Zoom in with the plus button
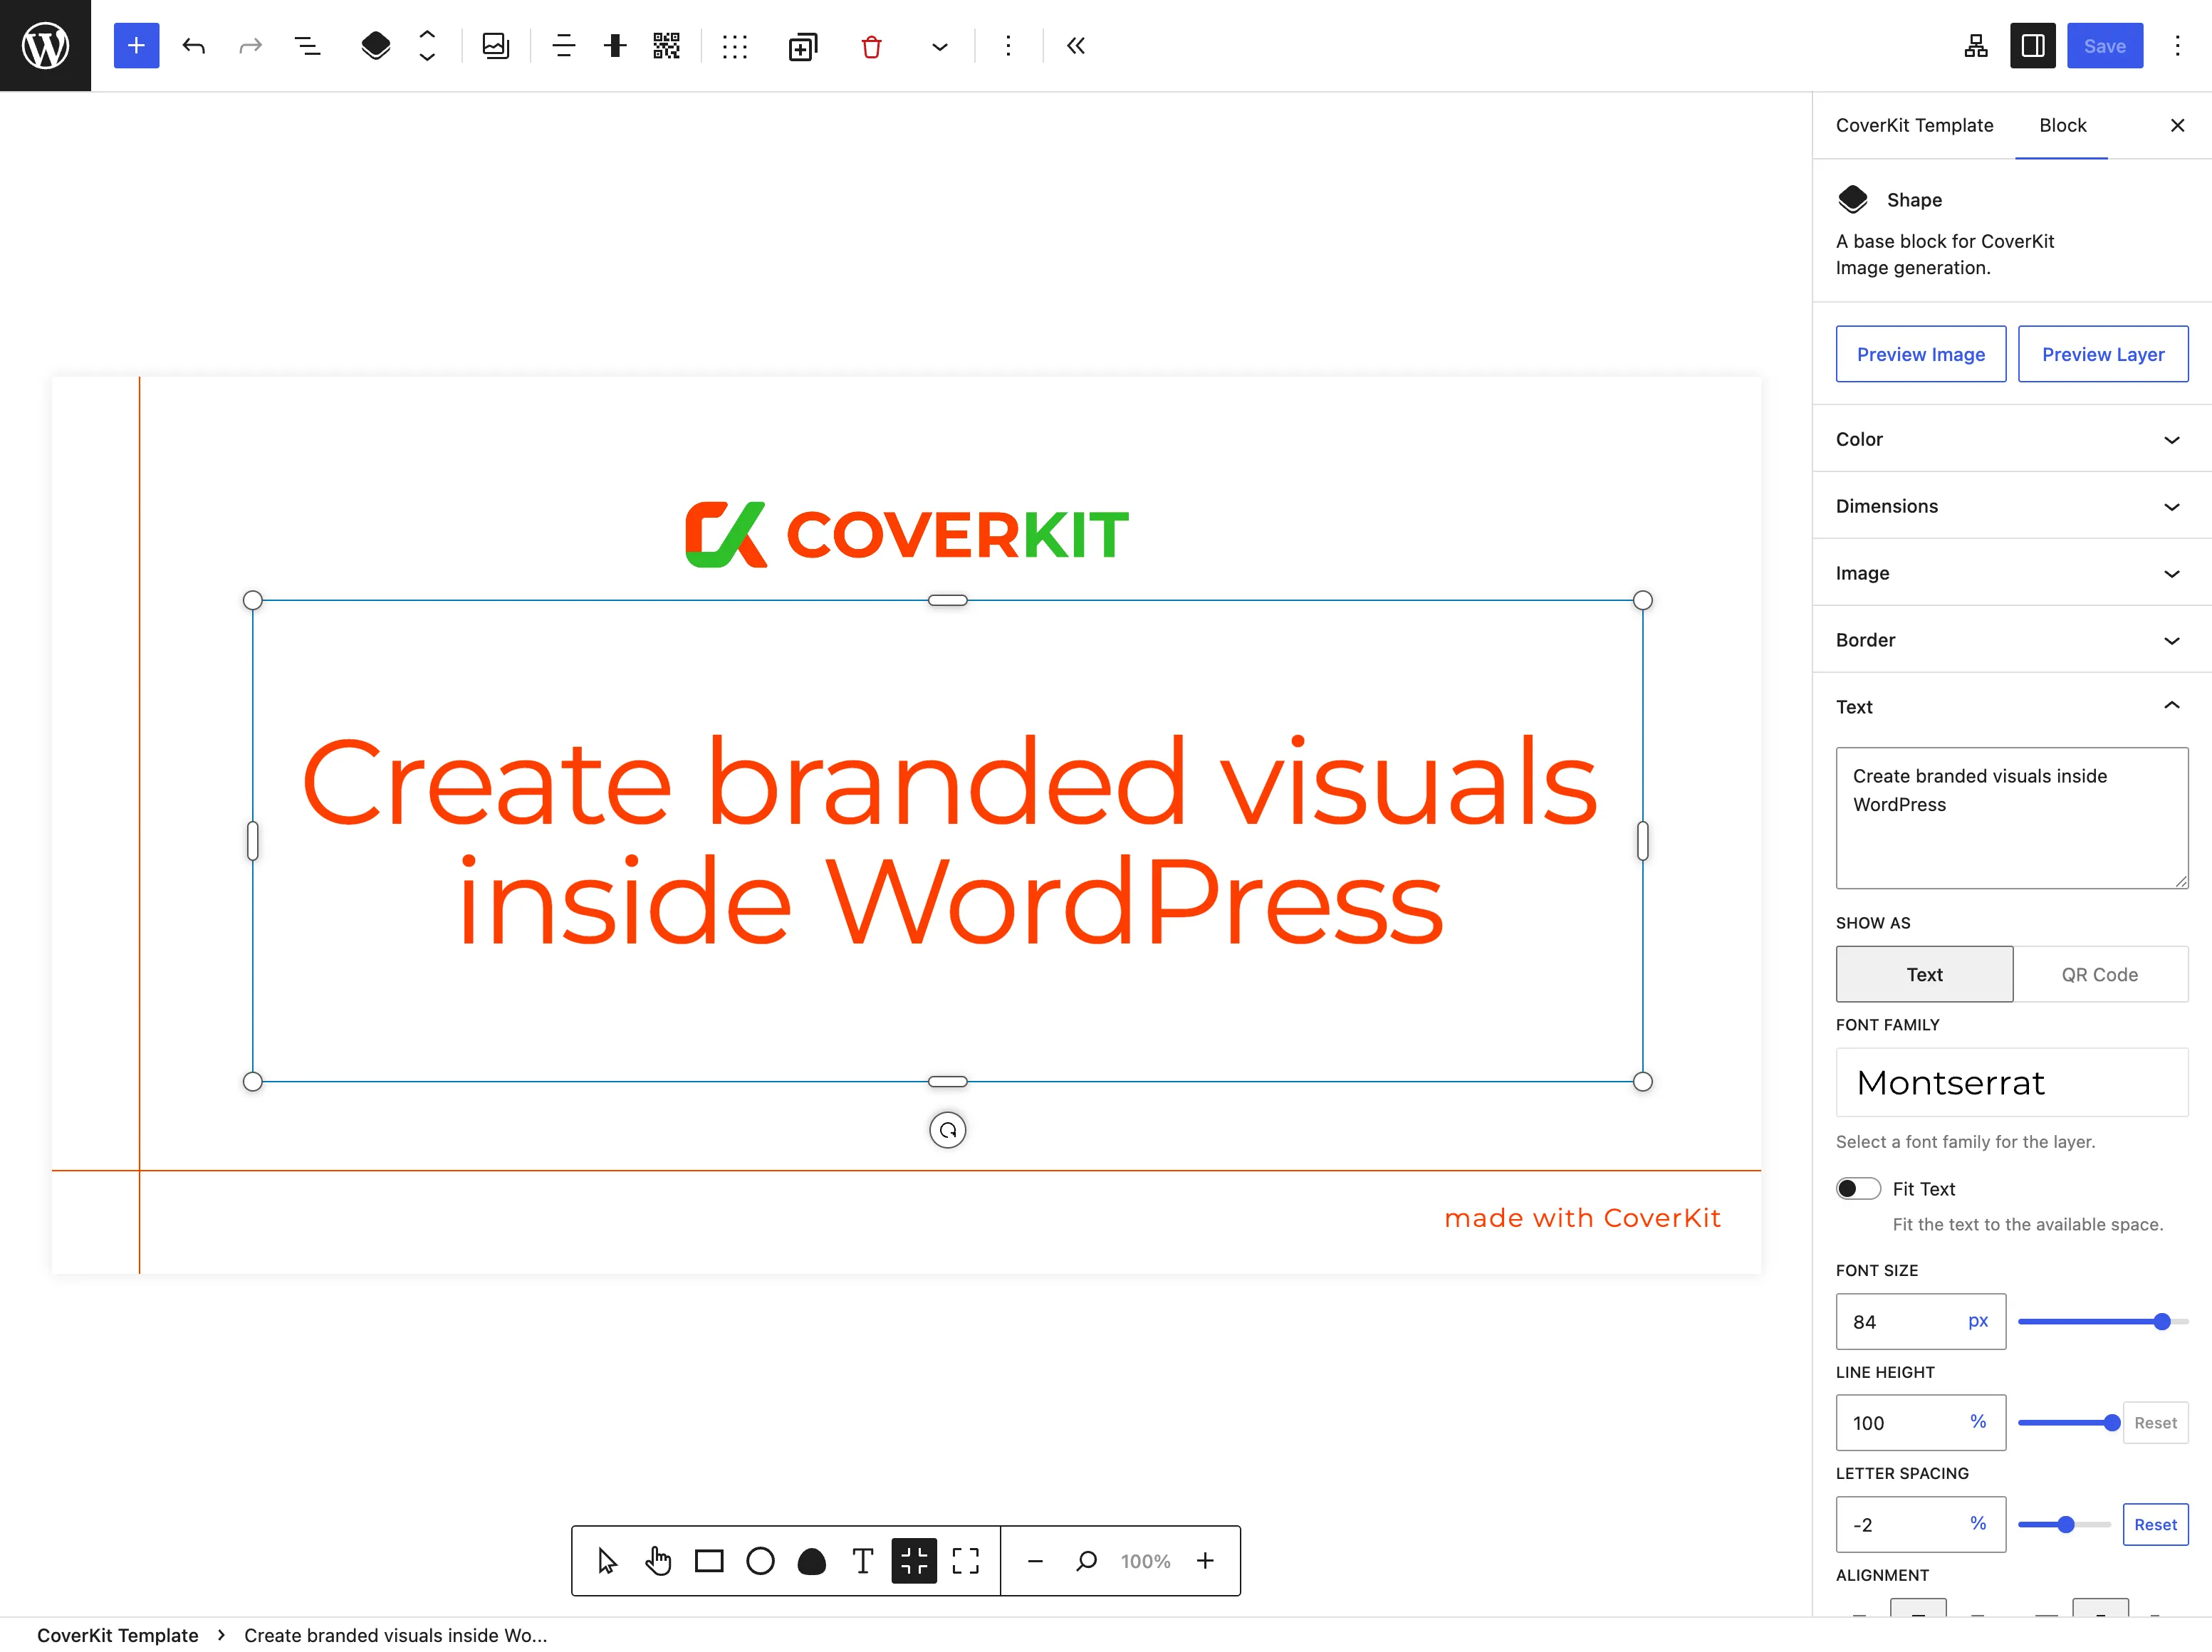 [1206, 1561]
